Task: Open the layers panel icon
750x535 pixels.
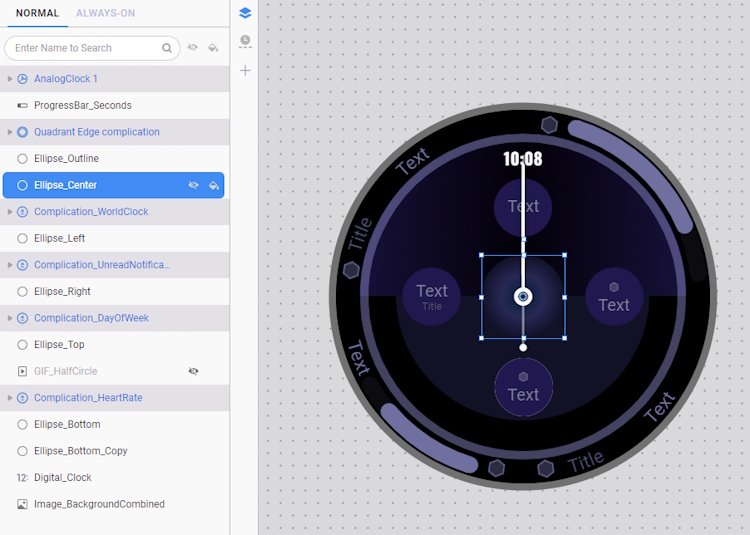Action: point(245,13)
